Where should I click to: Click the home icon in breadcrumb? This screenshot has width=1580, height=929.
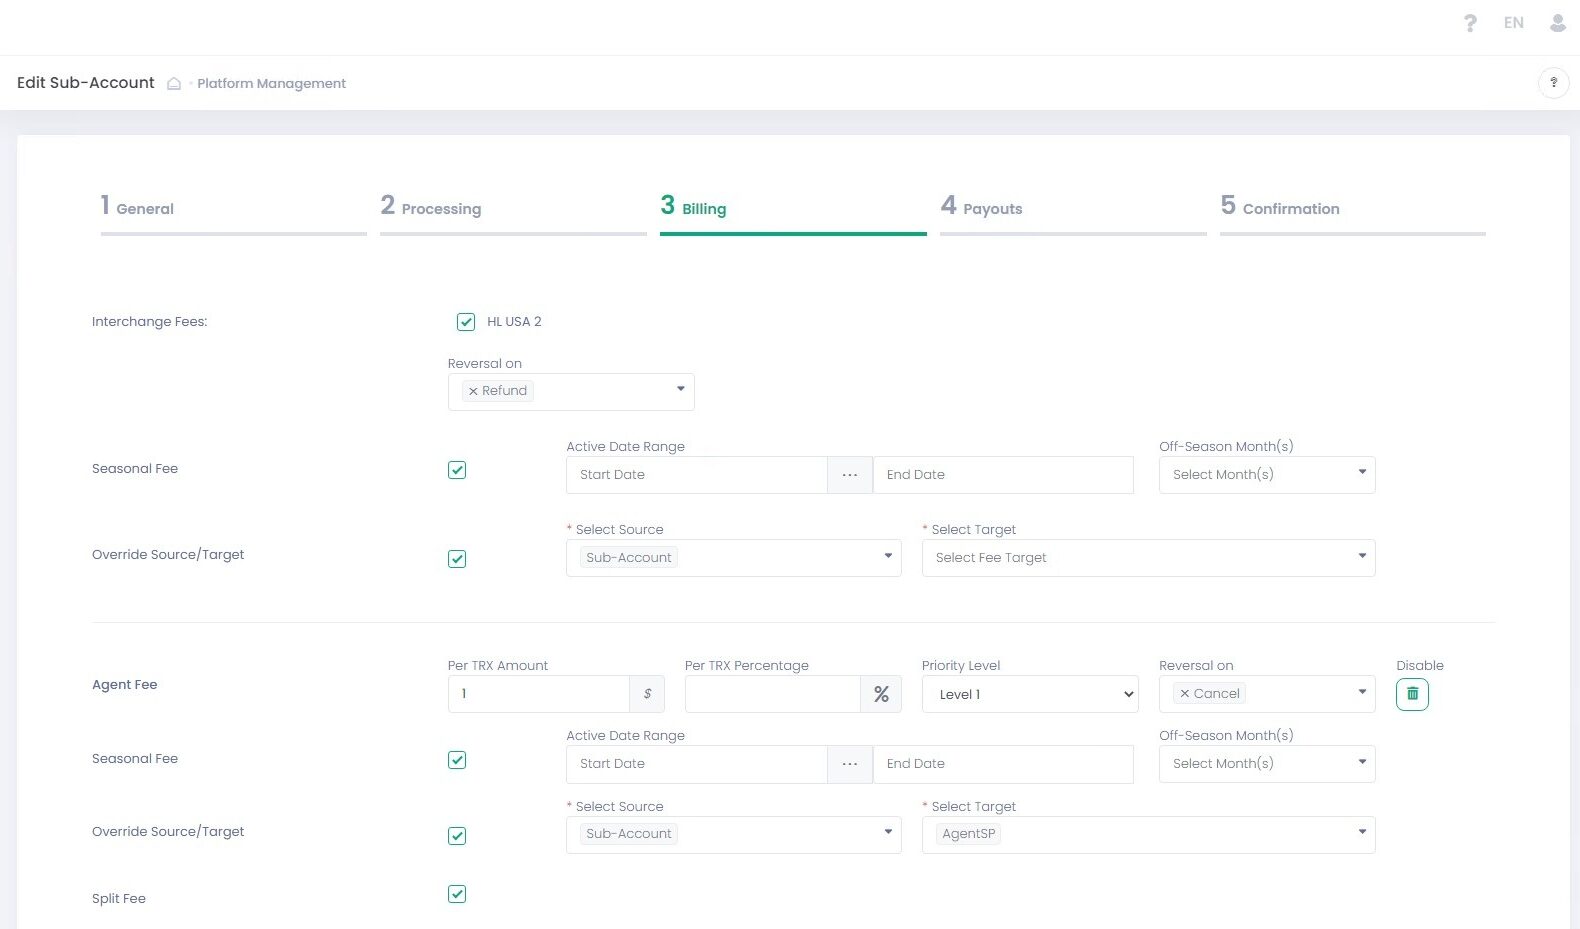tap(174, 84)
